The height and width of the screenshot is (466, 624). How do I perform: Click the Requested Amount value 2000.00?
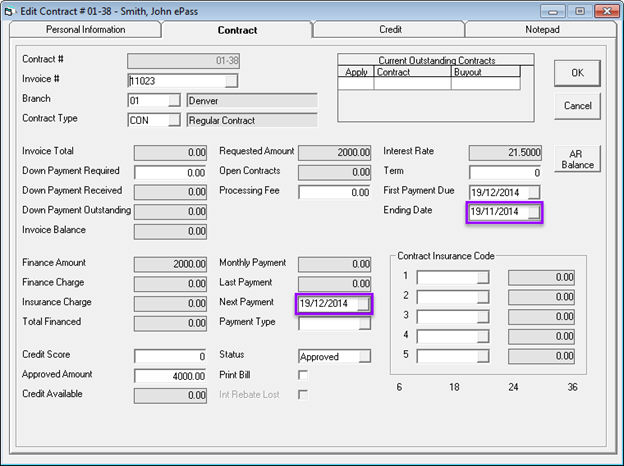pyautogui.click(x=334, y=153)
